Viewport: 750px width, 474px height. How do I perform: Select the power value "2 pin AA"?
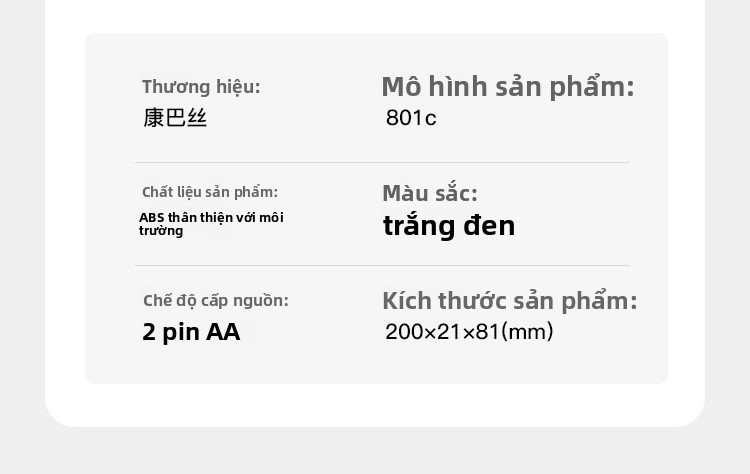coord(191,332)
